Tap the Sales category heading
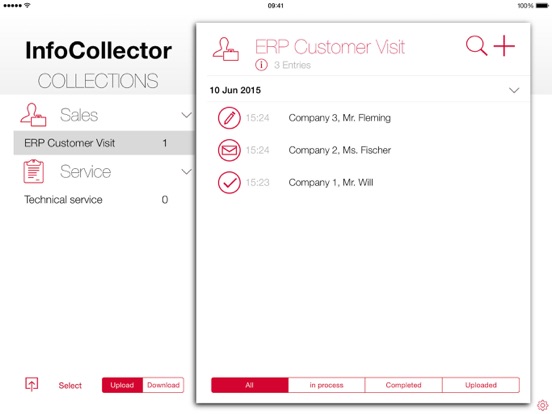Image resolution: width=552 pixels, height=414 pixels. (79, 115)
